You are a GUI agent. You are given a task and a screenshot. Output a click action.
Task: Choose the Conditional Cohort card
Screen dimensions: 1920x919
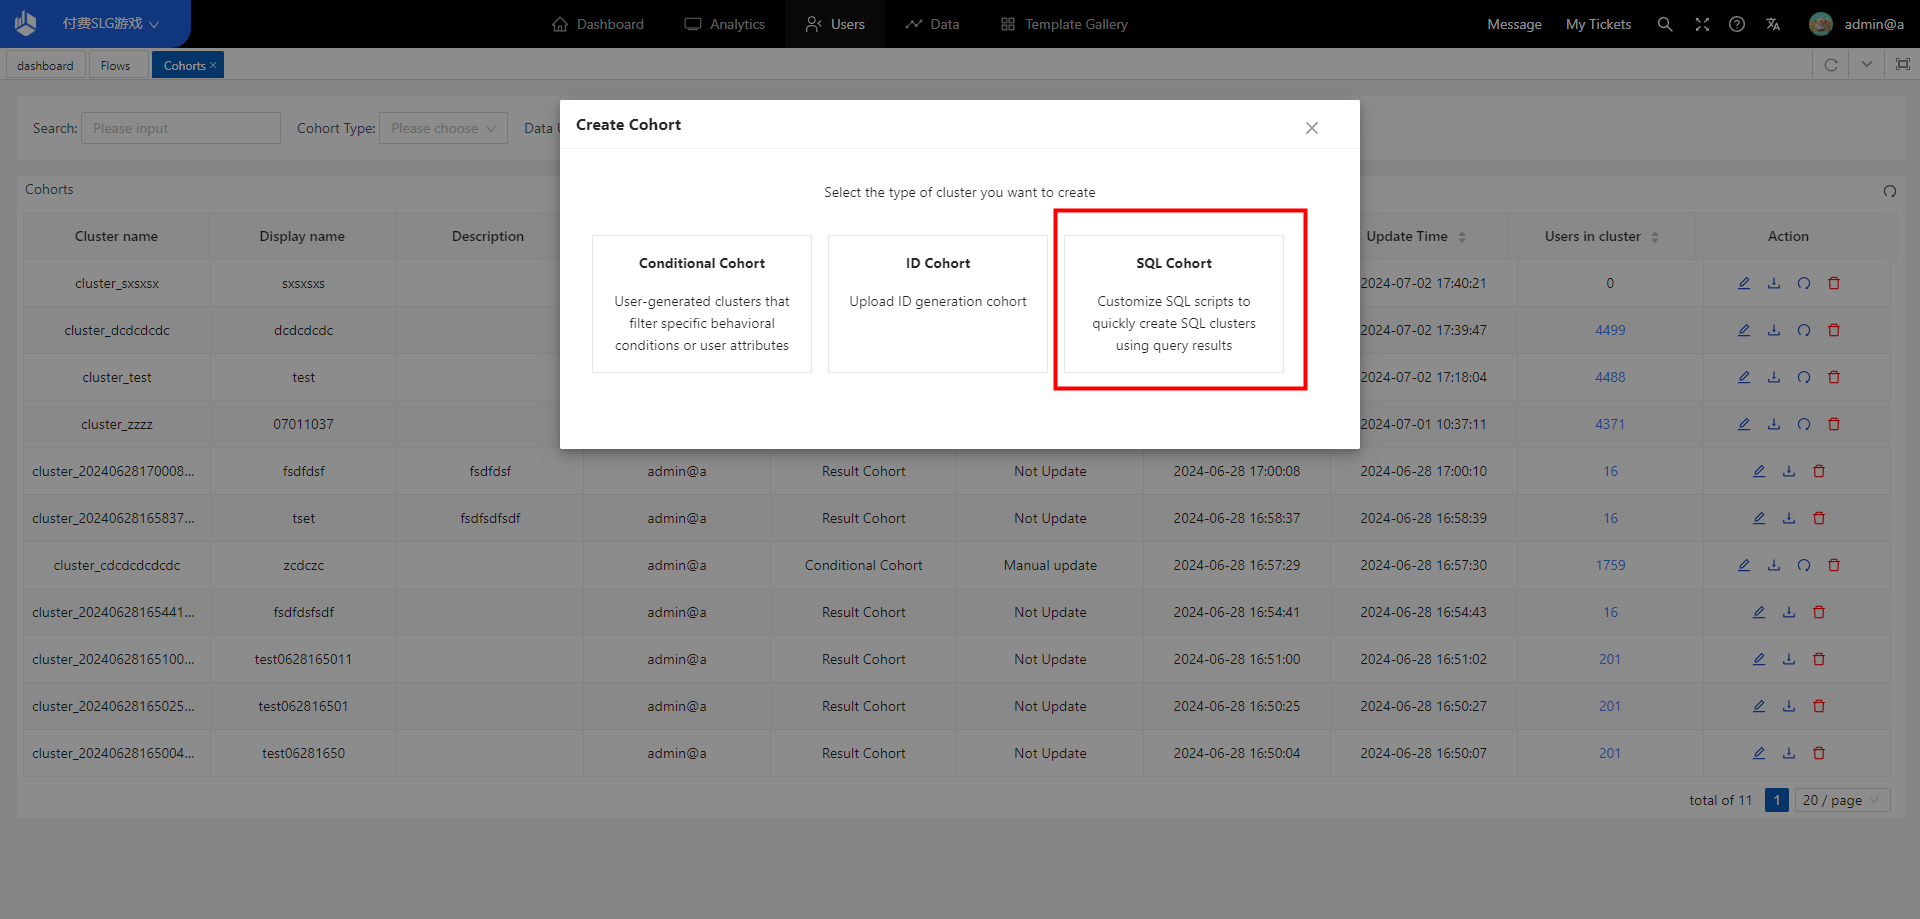click(701, 303)
